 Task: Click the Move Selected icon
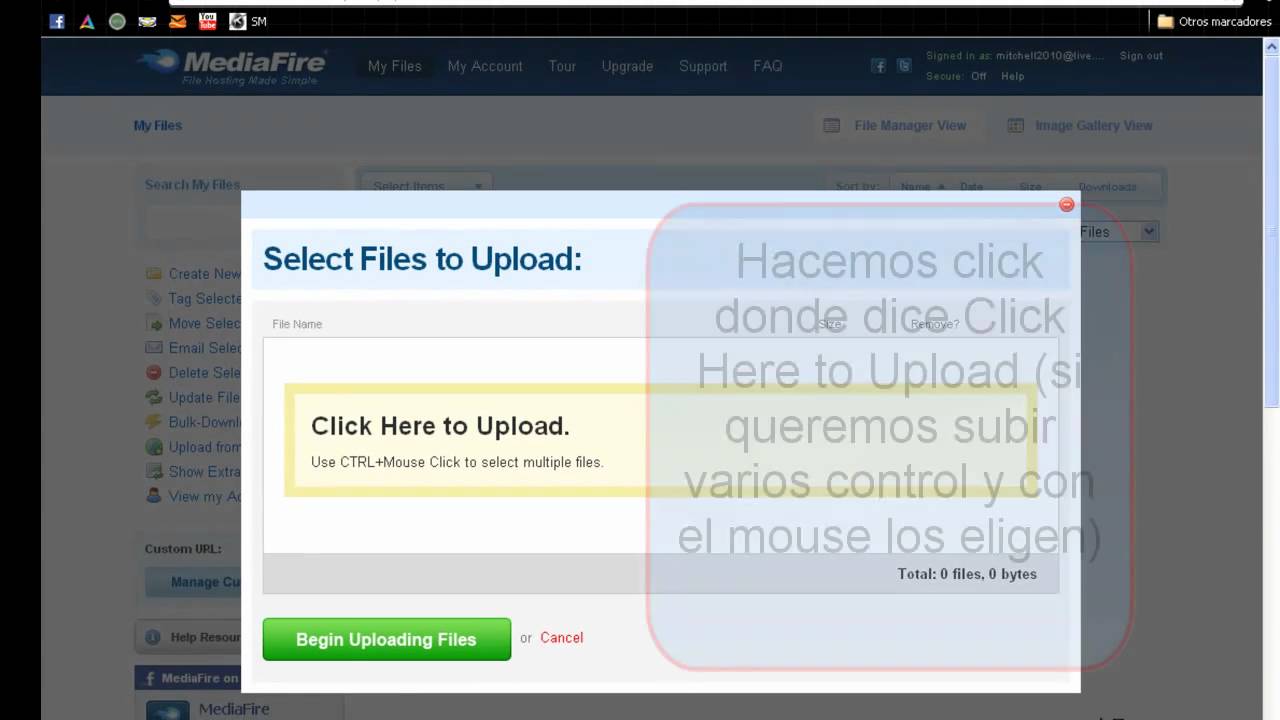[154, 323]
